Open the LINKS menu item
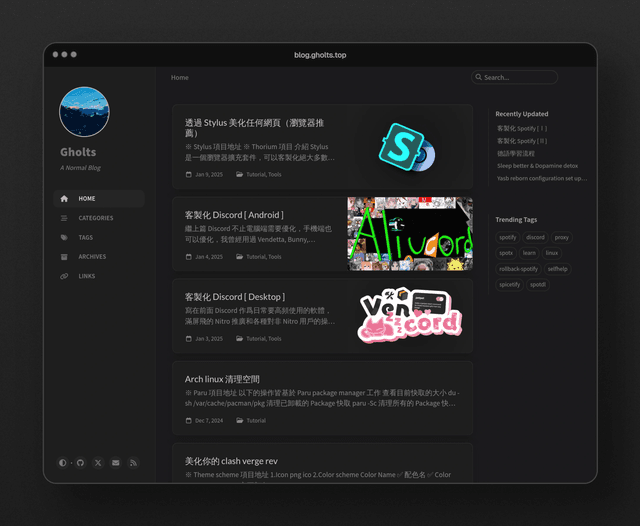Image resolution: width=640 pixels, height=526 pixels. [x=99, y=276]
